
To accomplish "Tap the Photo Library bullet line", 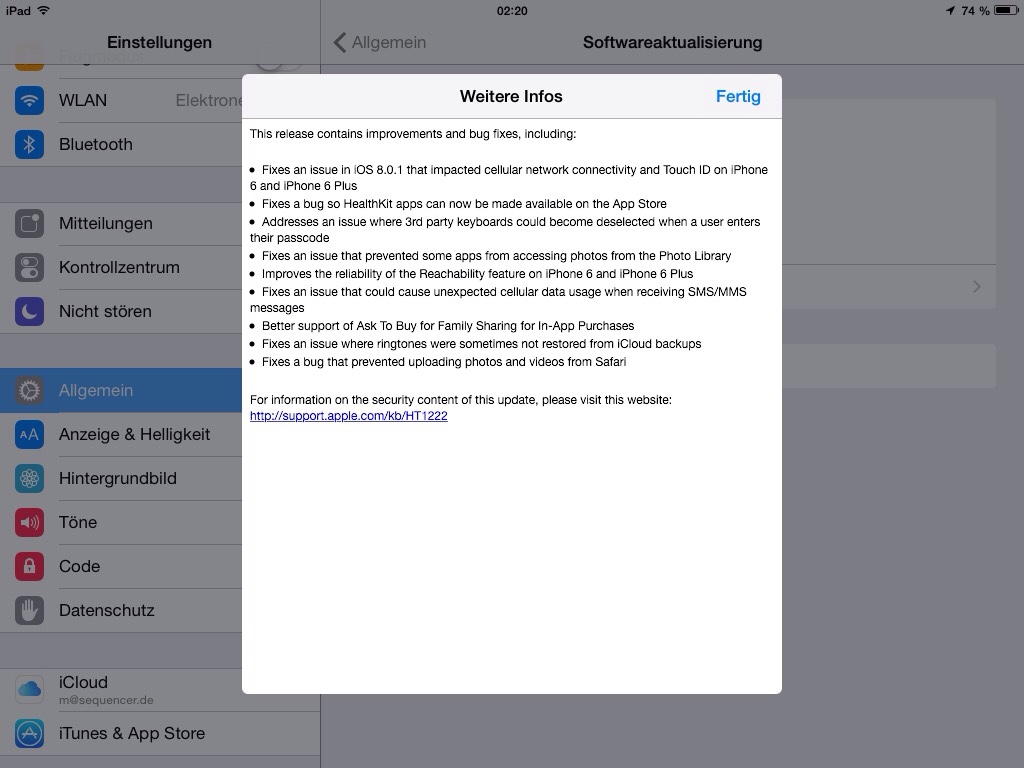I will tap(490, 256).
